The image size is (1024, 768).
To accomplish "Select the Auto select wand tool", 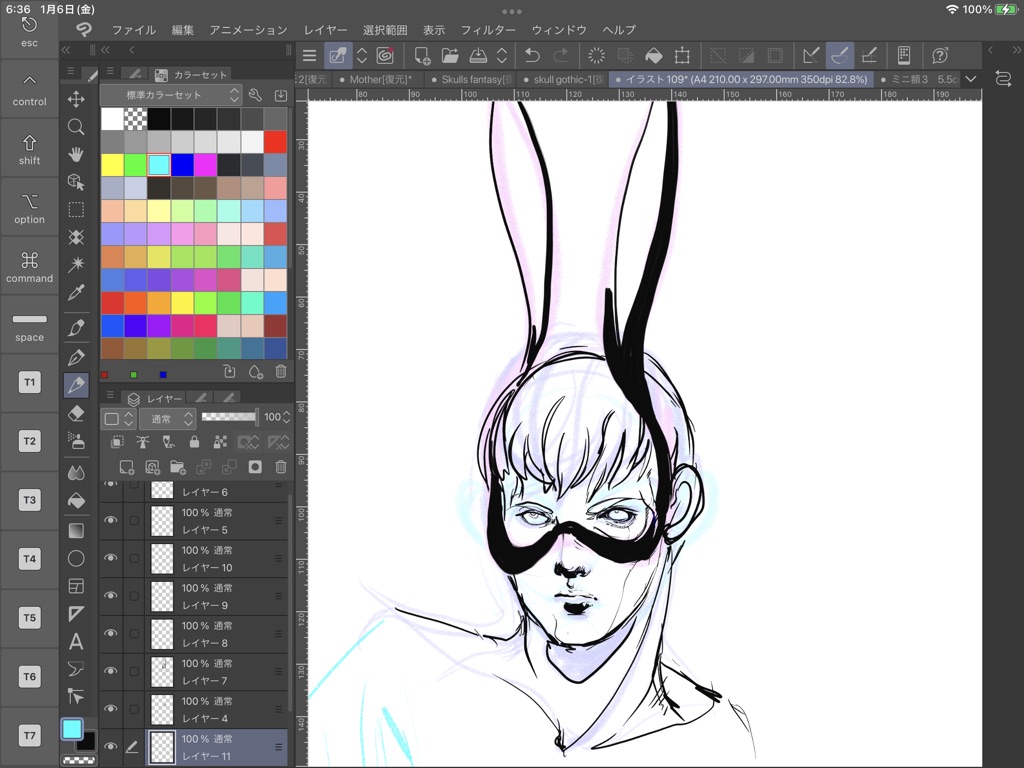I will tap(76, 264).
